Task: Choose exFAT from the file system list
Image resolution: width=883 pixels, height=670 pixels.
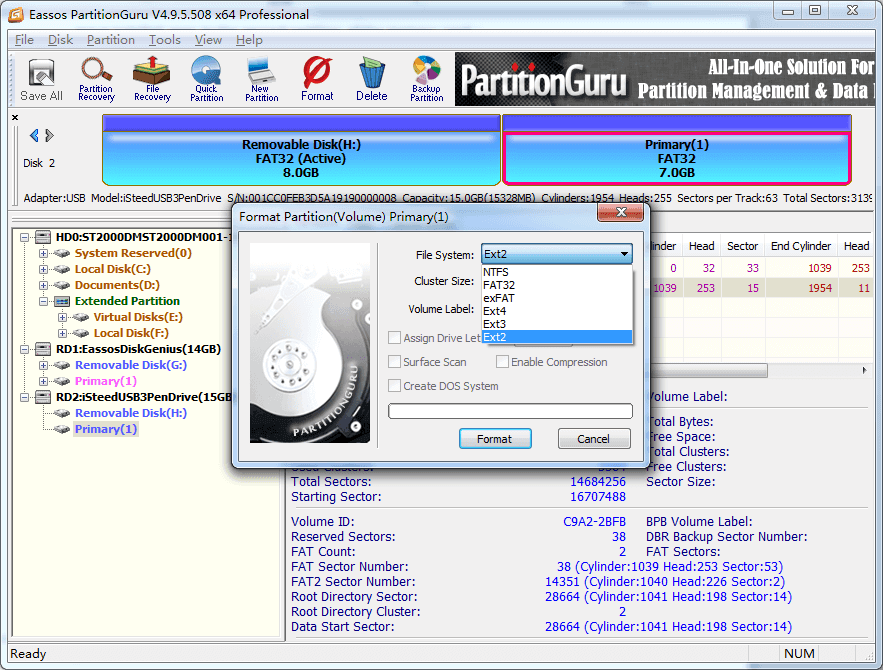Action: [557, 298]
